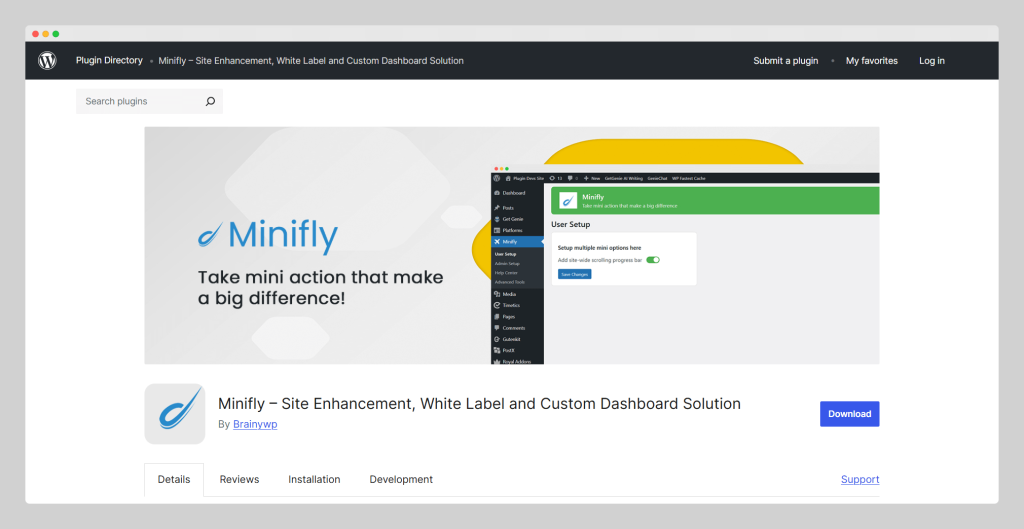Viewport: 1024px width, 529px height.
Task: Open the Support link
Action: pyautogui.click(x=860, y=479)
